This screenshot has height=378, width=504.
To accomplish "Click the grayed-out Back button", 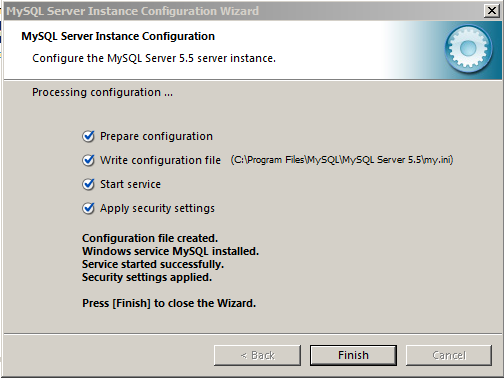I will [257, 355].
